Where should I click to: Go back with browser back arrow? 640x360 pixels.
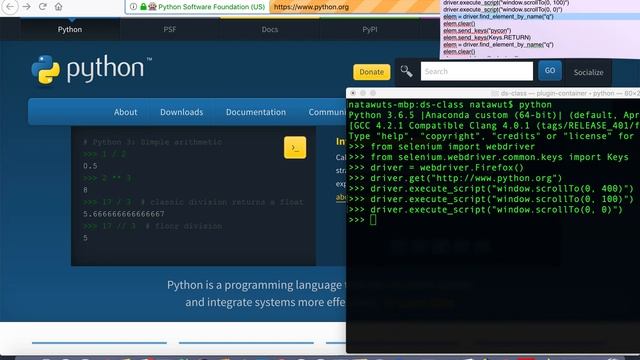tap(10, 7)
